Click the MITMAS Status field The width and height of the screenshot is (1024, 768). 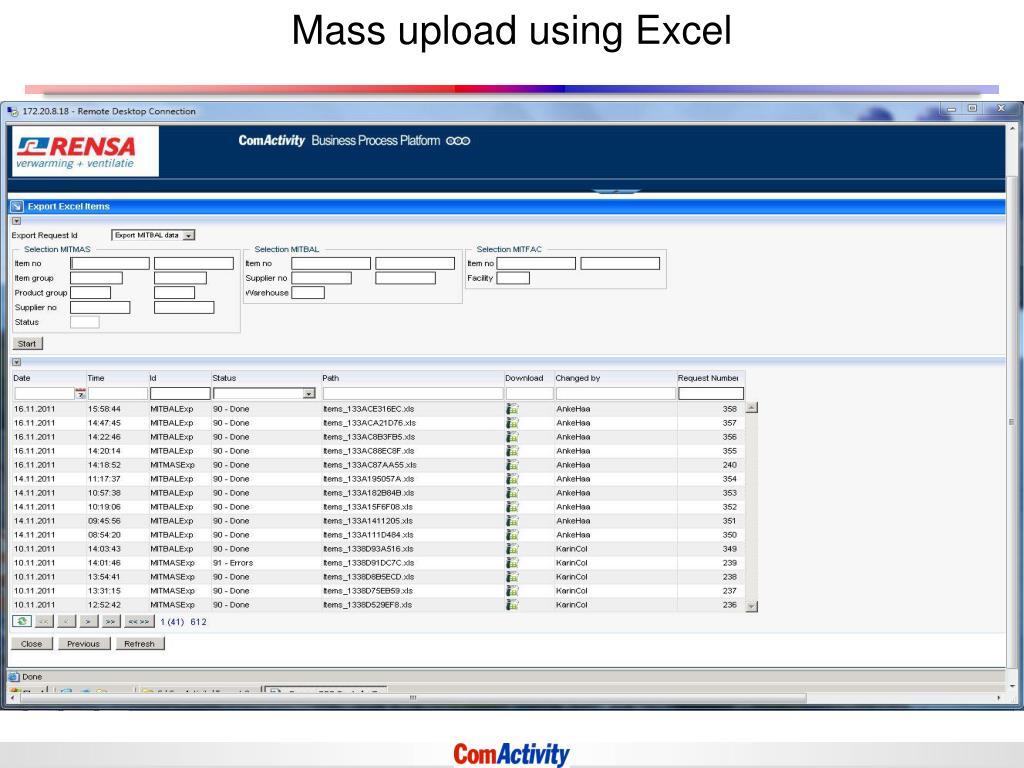(x=85, y=322)
